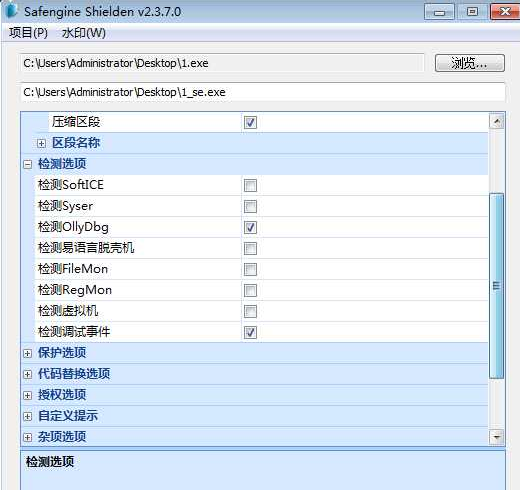Click the scrollbar down arrow
This screenshot has height=490, width=520.
point(496,437)
